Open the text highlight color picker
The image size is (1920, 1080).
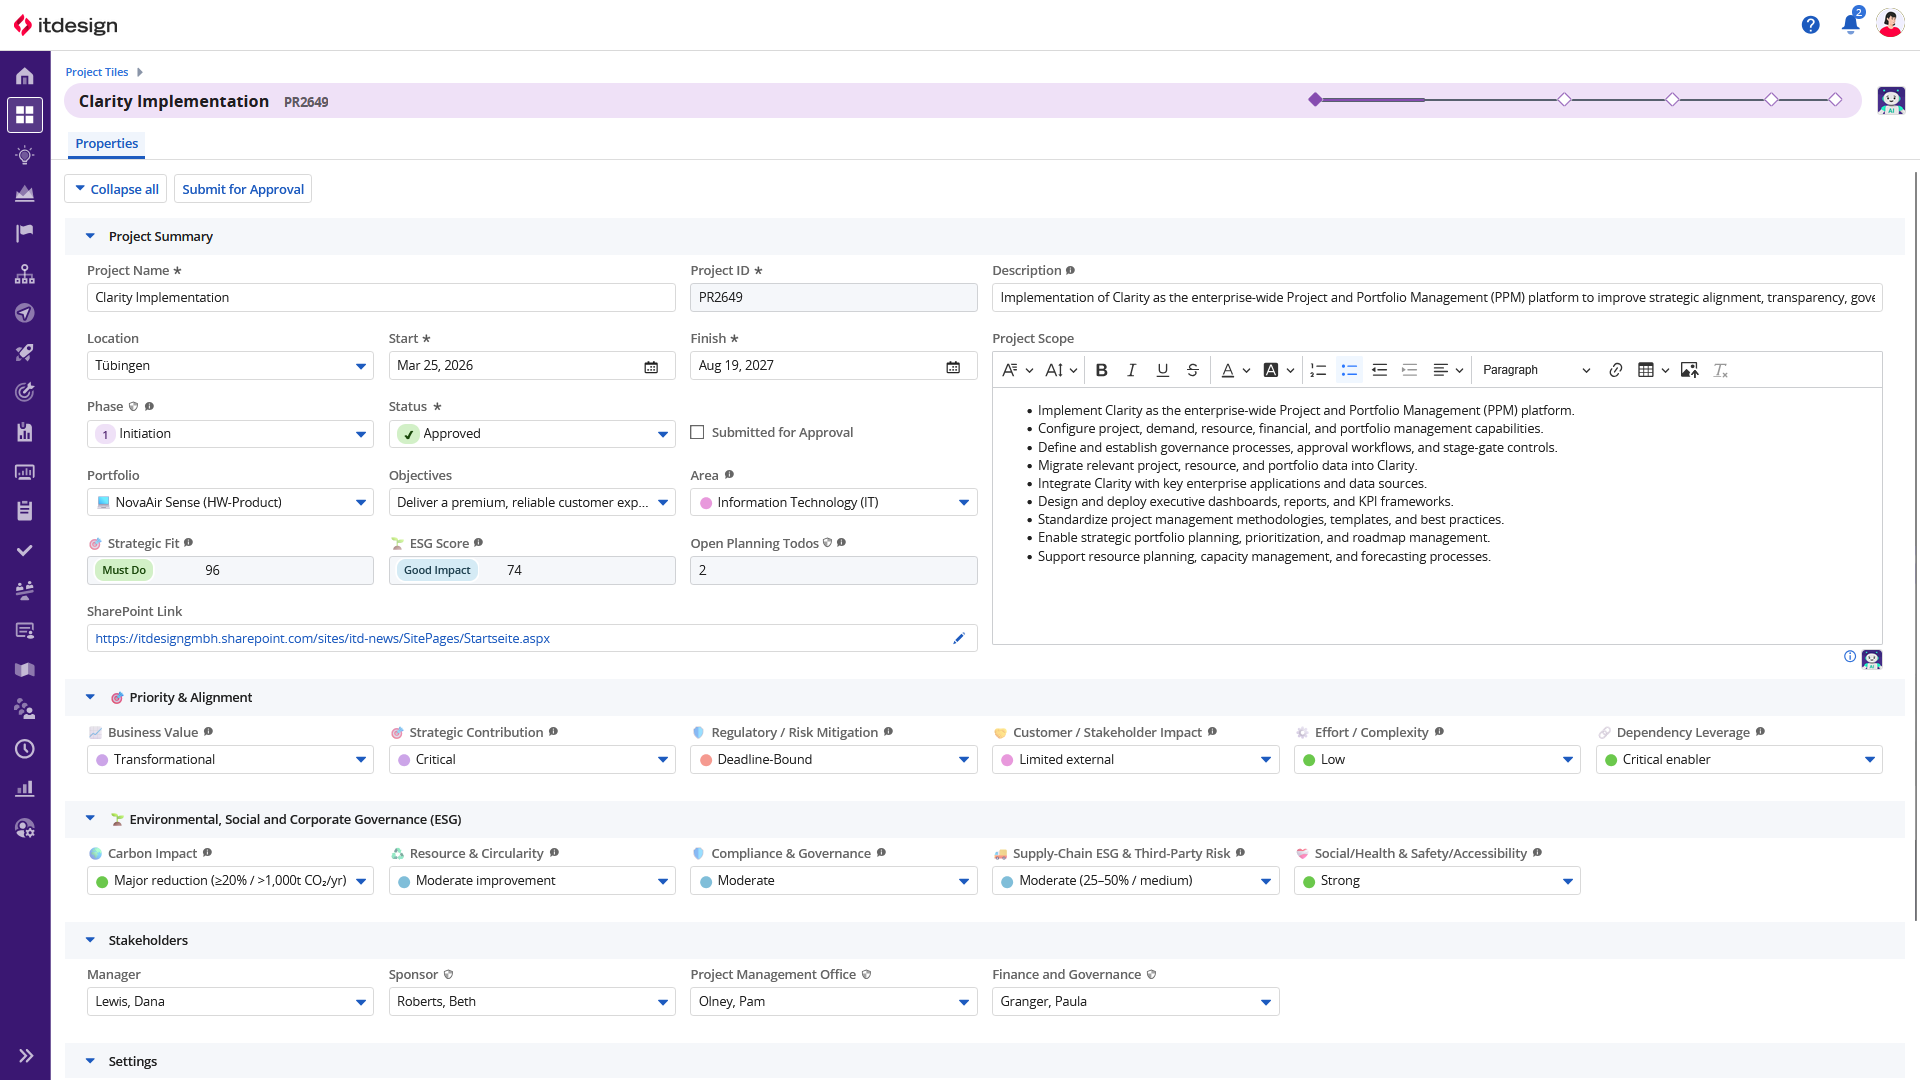click(1278, 370)
